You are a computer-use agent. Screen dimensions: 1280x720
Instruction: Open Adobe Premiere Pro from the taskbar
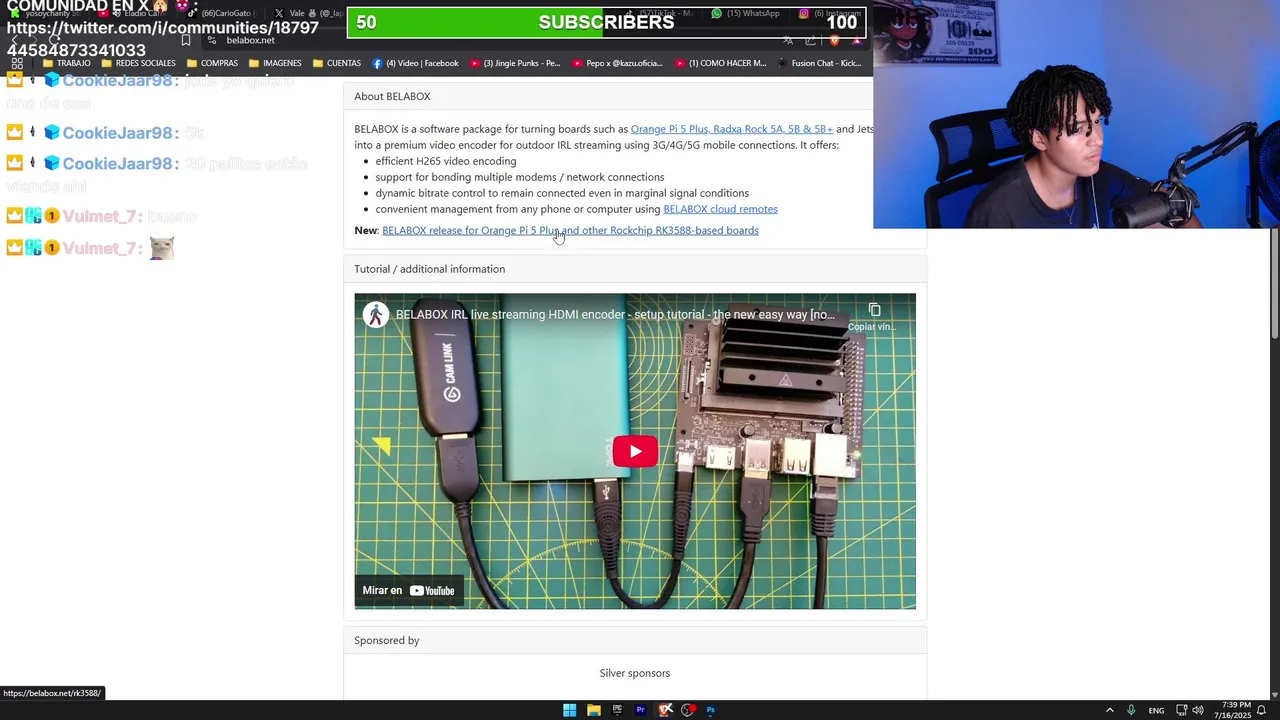pyautogui.click(x=641, y=710)
